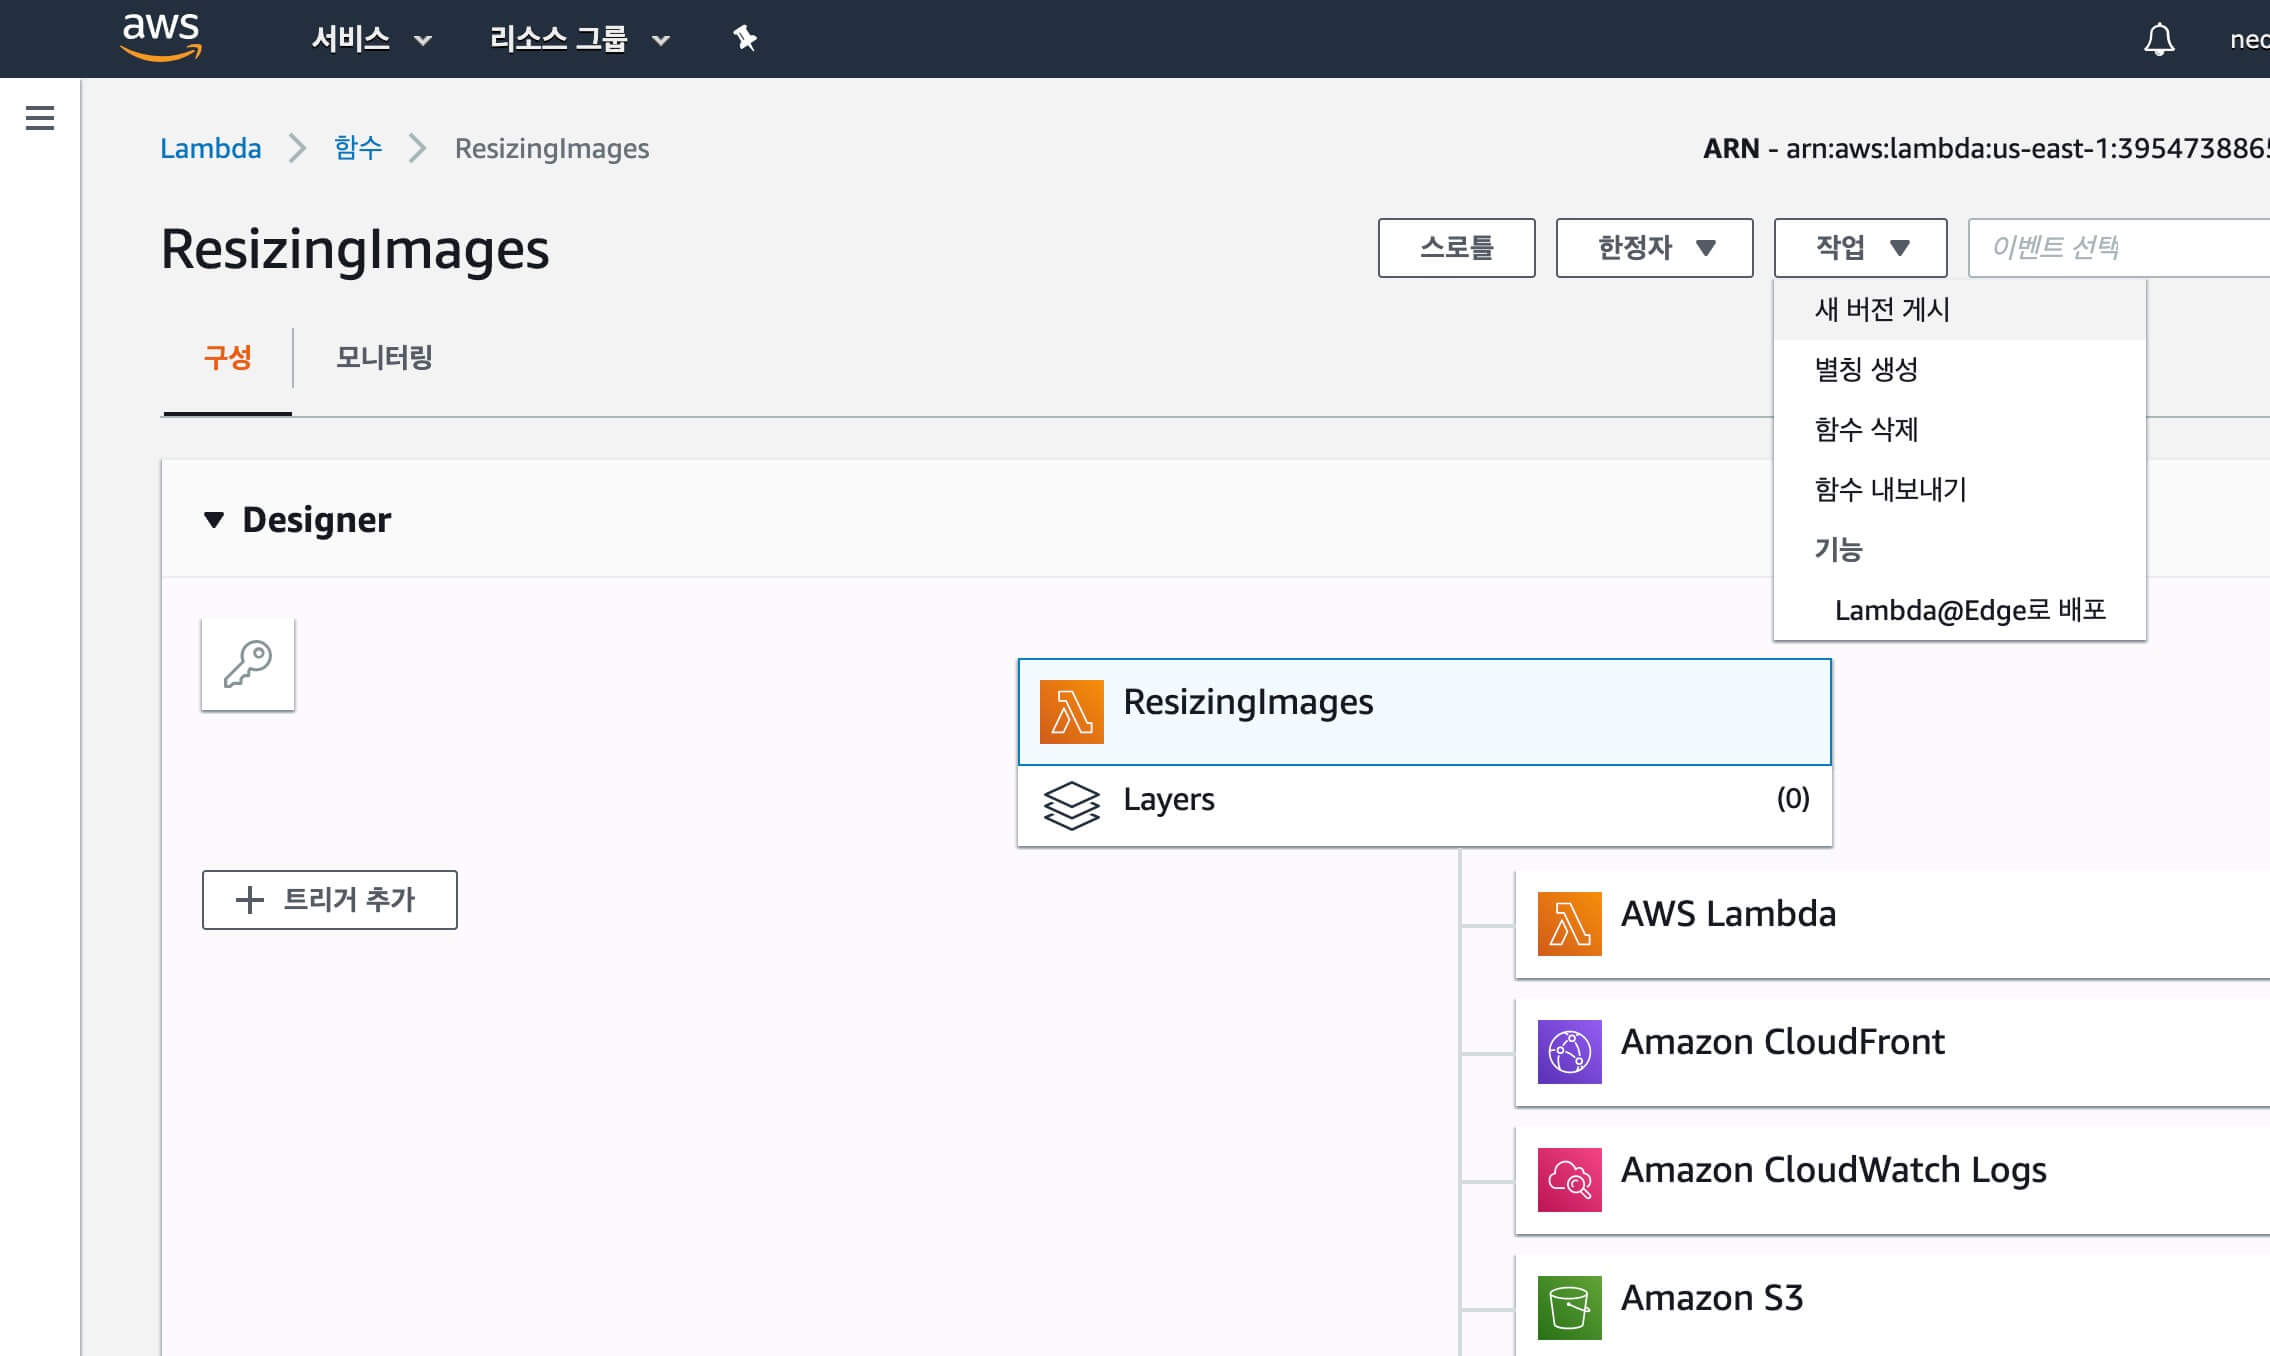Click the 트리거 추가 button
2270x1356 pixels.
(329, 900)
